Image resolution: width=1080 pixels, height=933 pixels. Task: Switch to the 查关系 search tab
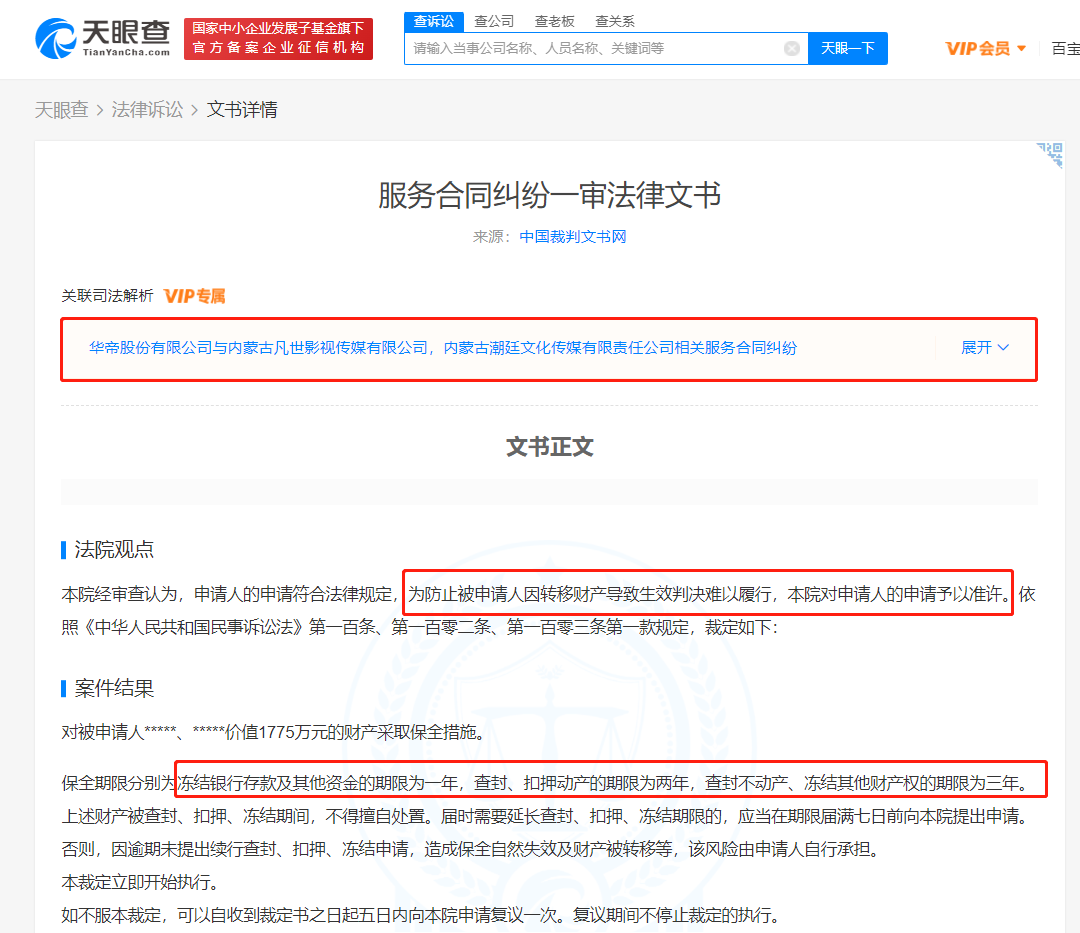(614, 21)
